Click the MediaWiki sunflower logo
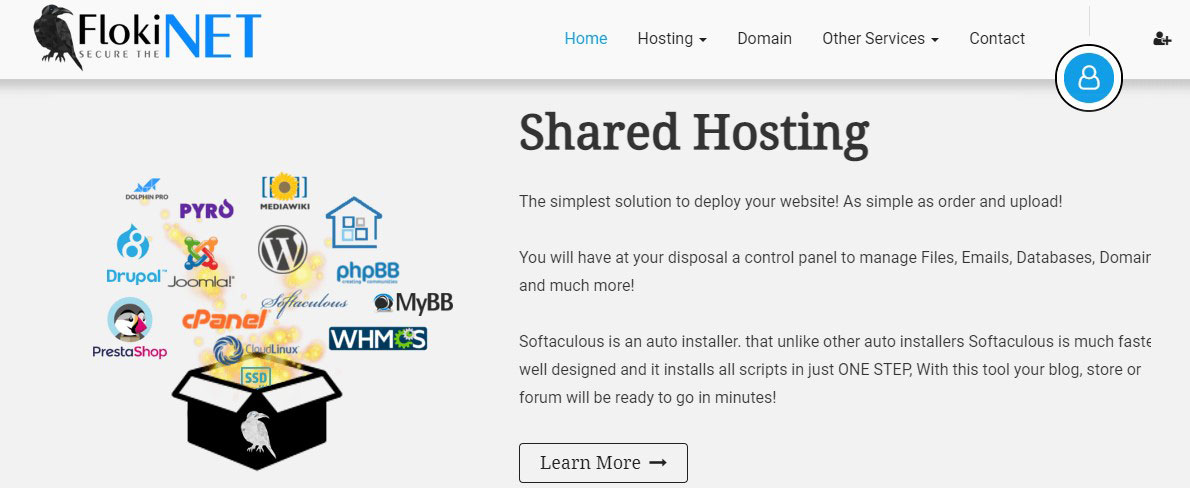This screenshot has width=1190, height=488. pos(285,191)
